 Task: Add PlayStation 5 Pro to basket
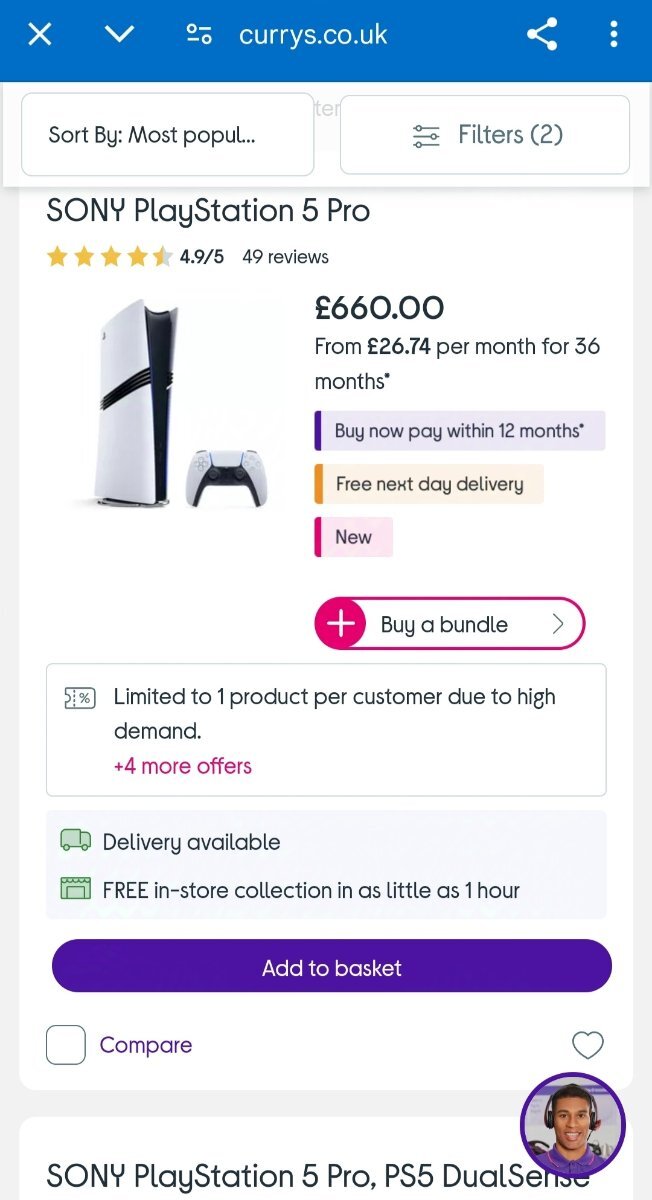[x=331, y=967]
